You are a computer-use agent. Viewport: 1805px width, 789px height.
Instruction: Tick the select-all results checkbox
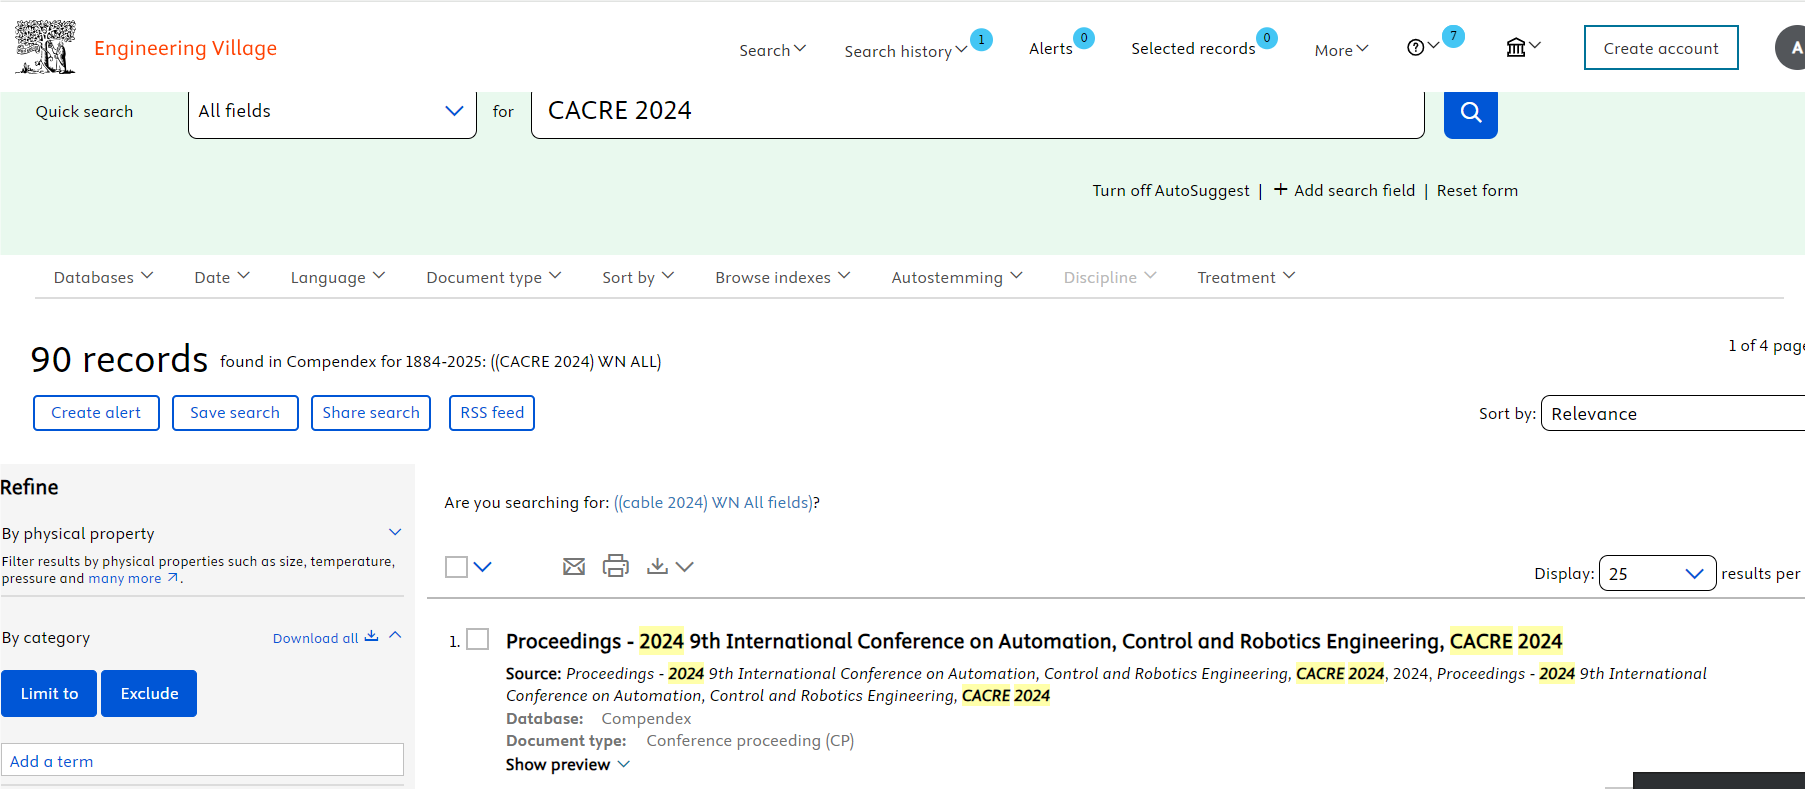pyautogui.click(x=456, y=567)
